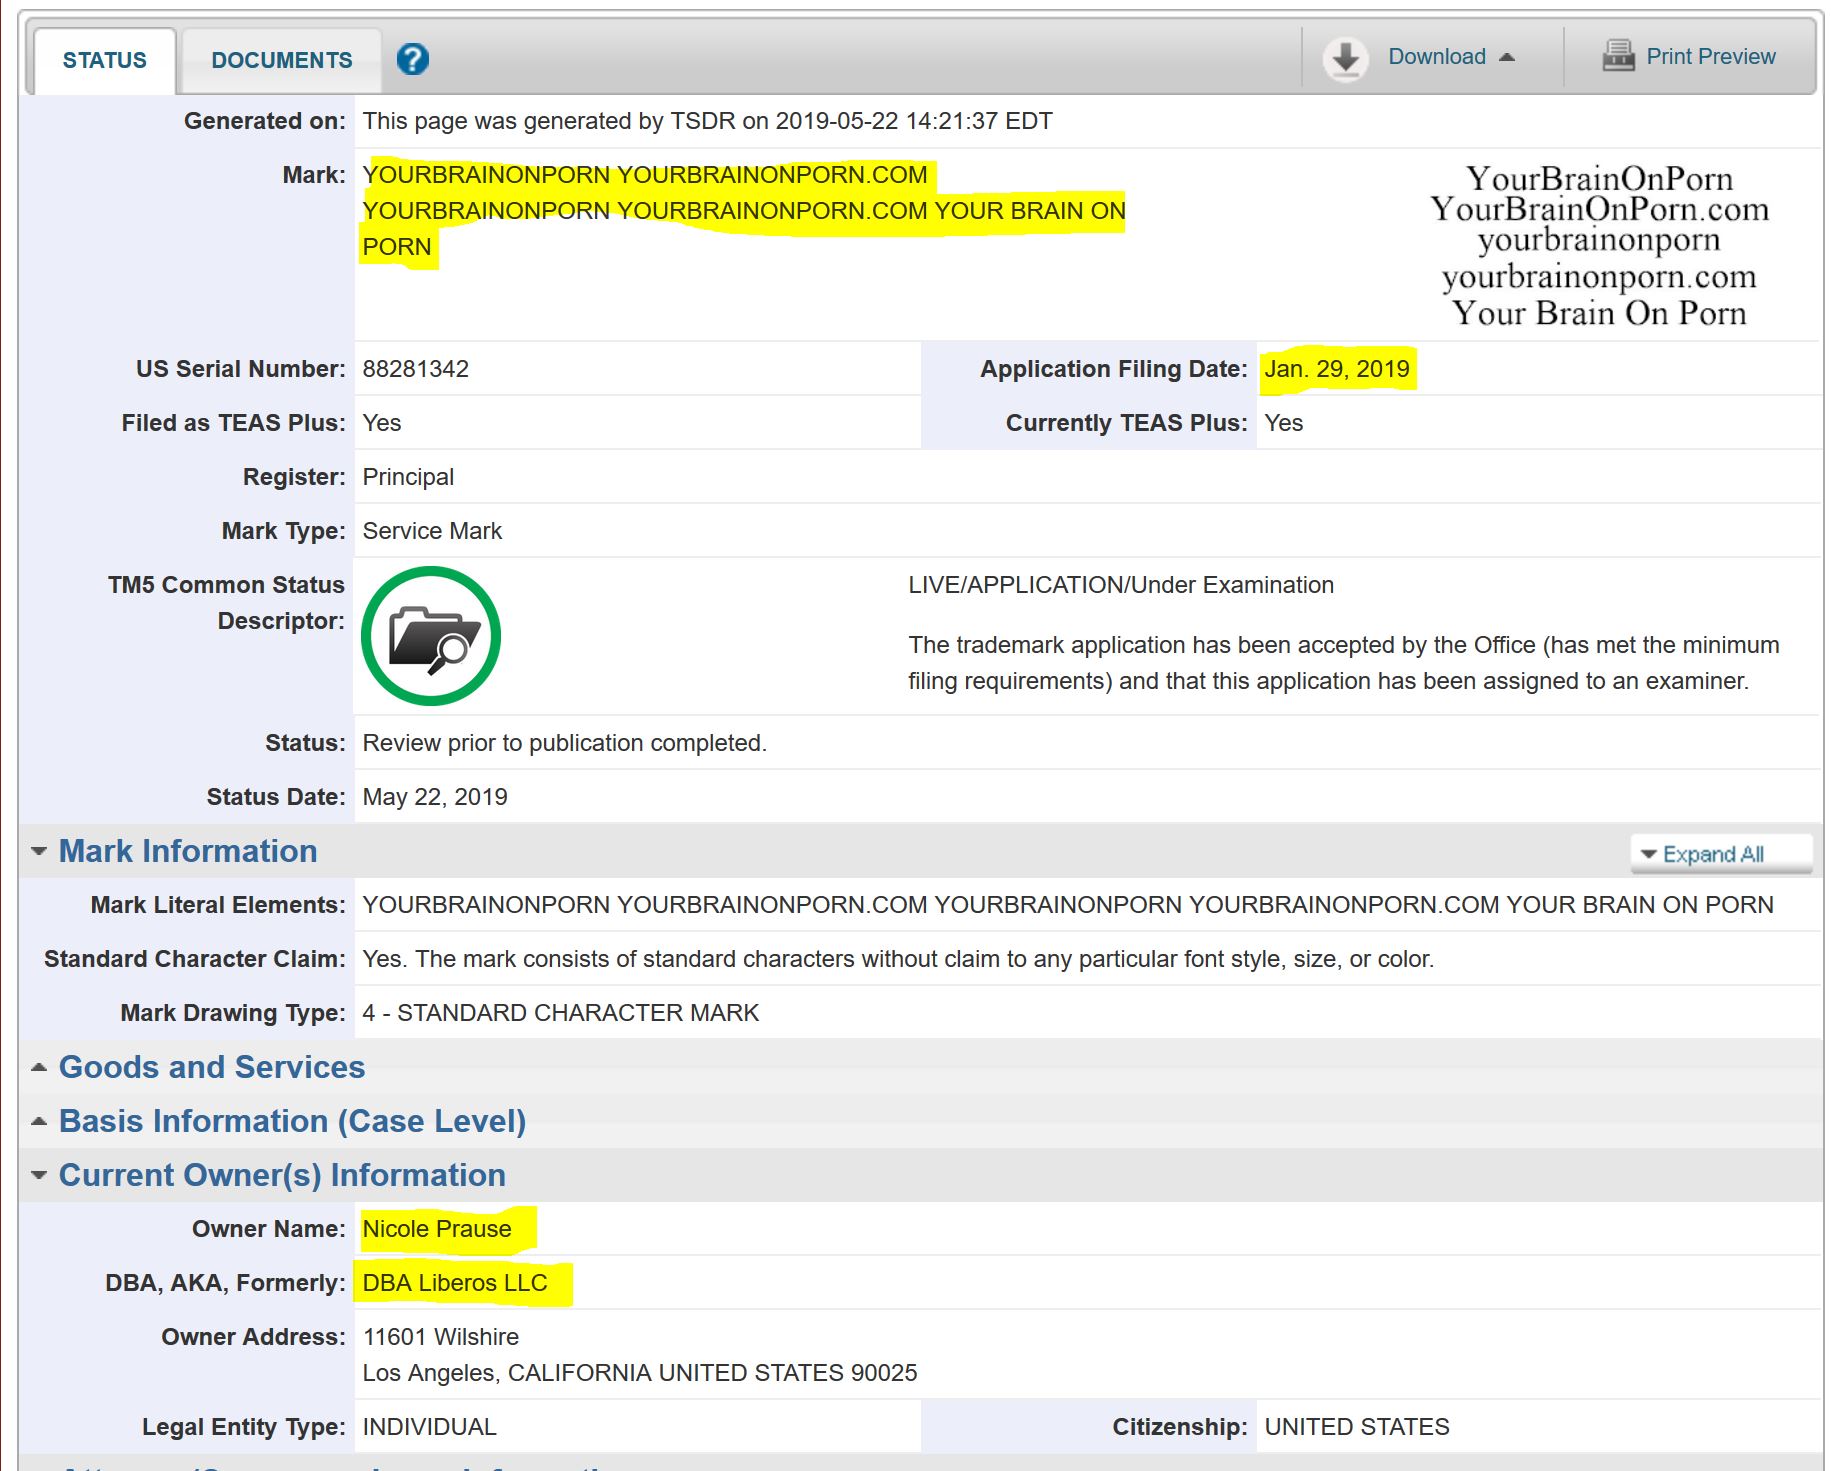Image resolution: width=1831 pixels, height=1471 pixels.
Task: Click the green TM5 status folder icon
Action: pos(431,636)
